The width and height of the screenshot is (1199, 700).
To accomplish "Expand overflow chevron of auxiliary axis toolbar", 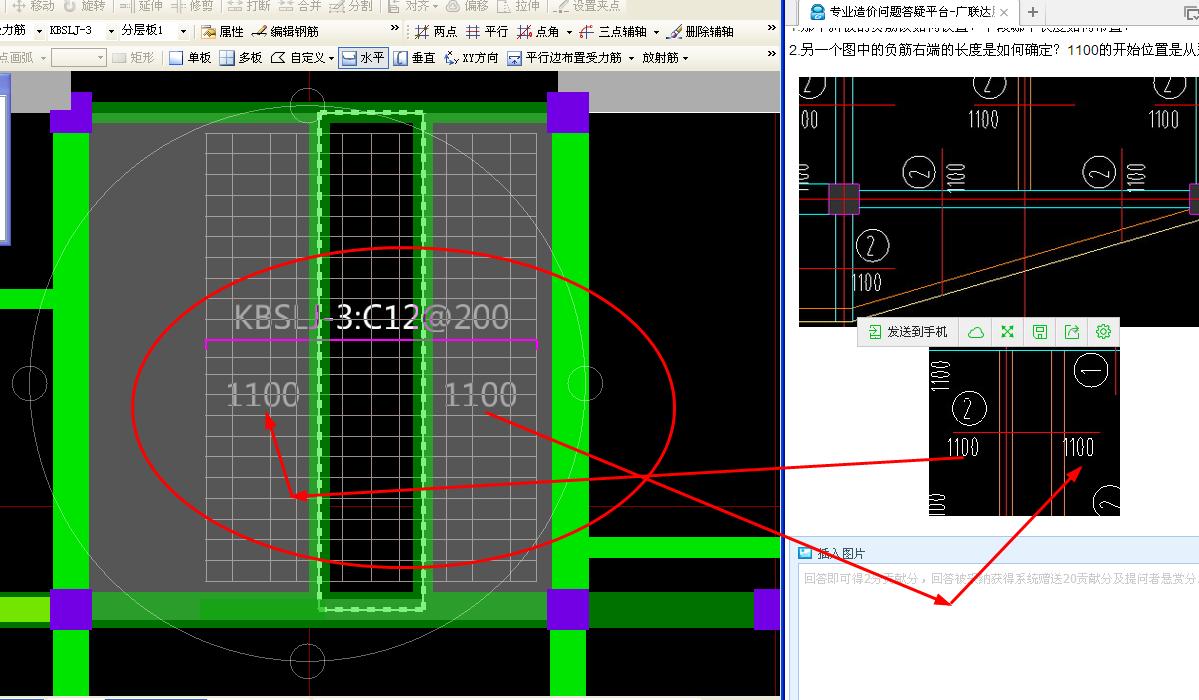I will (x=772, y=28).
